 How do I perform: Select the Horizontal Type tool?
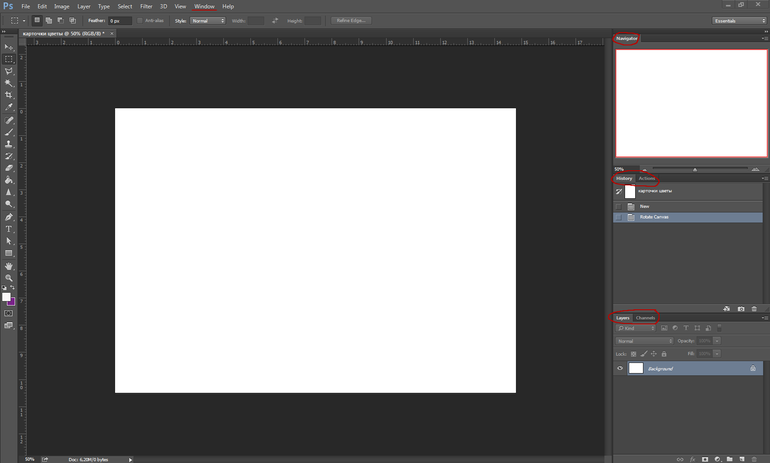(x=9, y=229)
